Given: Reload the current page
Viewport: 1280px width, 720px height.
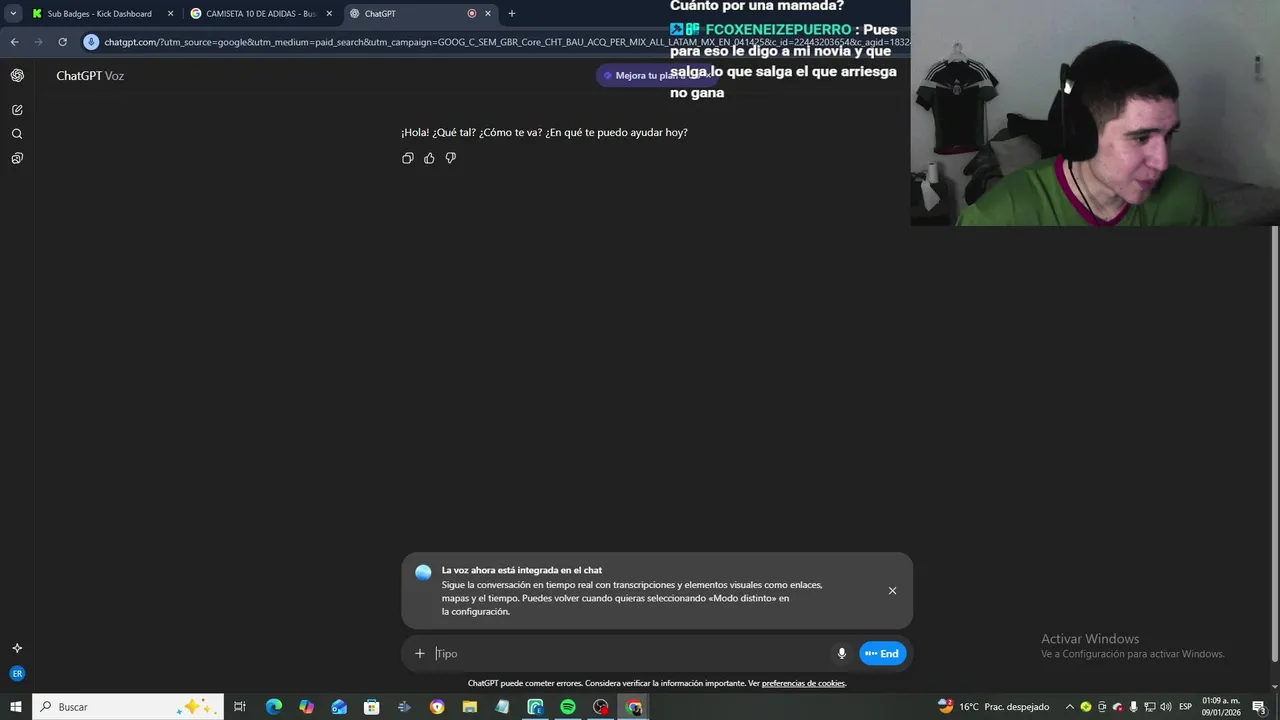Looking at the screenshot, I should pyautogui.click(x=62, y=42).
